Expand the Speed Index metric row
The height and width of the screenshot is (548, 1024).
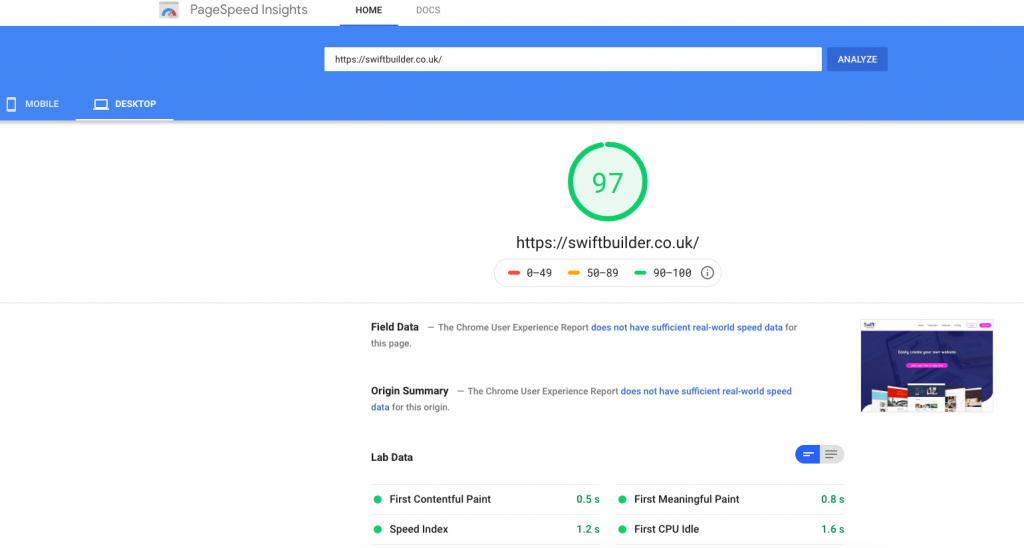click(x=419, y=529)
